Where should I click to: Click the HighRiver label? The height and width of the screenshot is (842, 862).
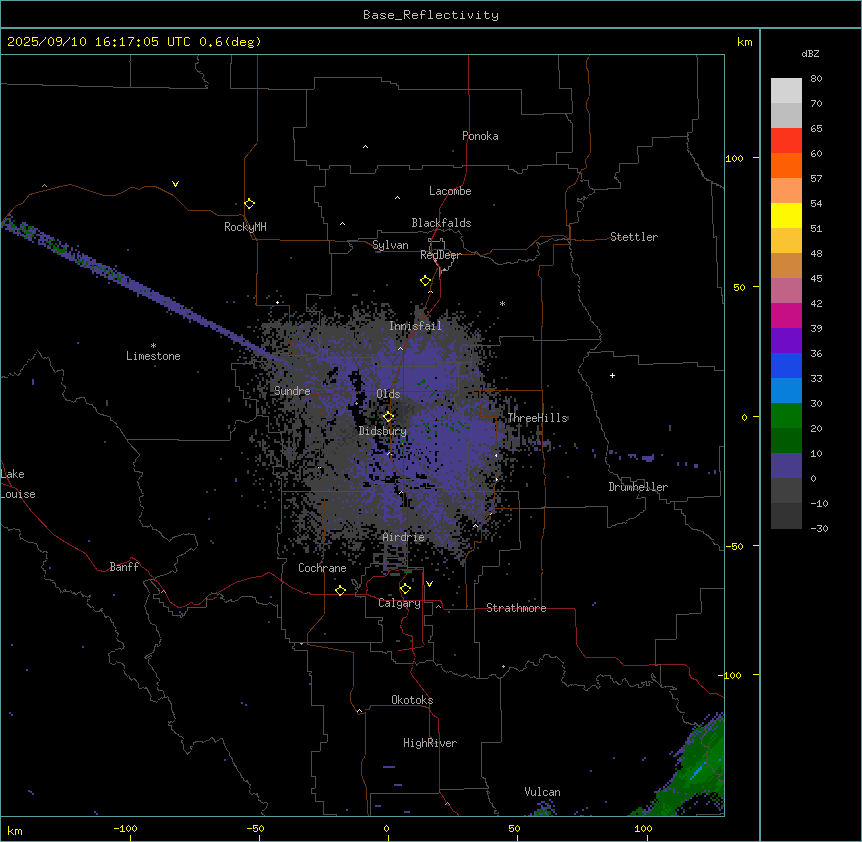pyautogui.click(x=430, y=743)
